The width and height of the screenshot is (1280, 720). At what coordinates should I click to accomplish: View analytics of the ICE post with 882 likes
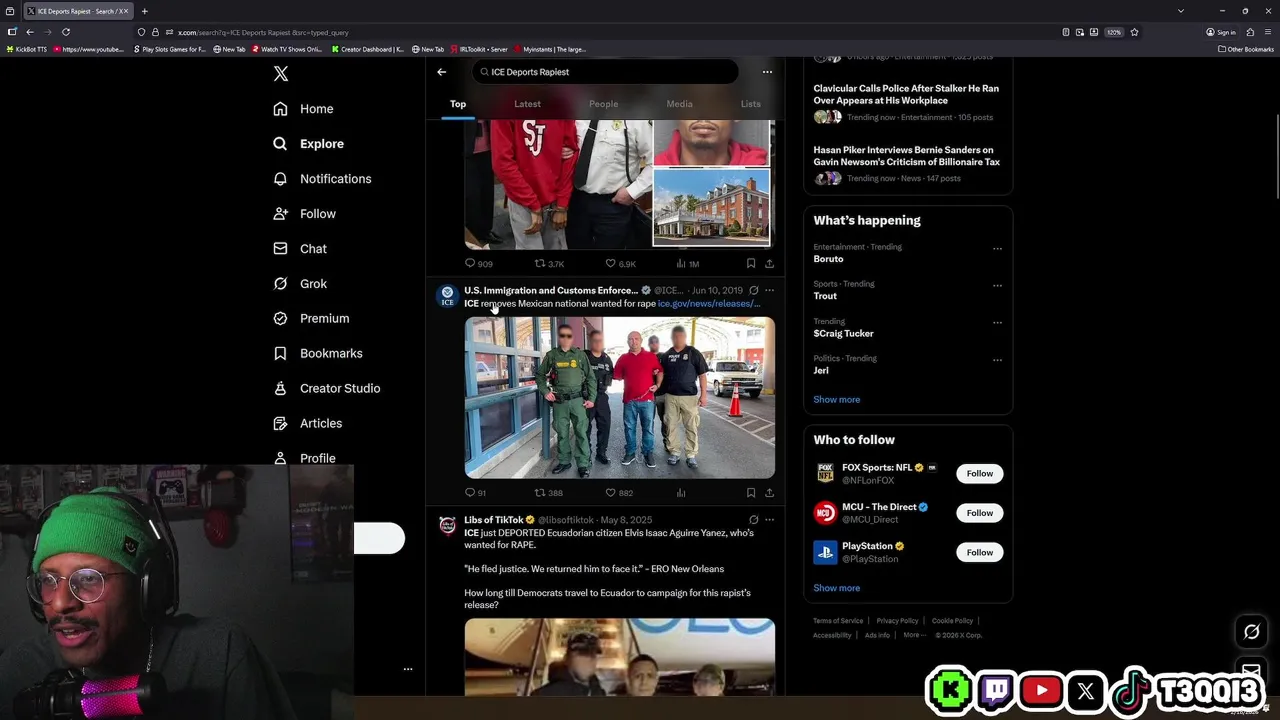point(681,493)
